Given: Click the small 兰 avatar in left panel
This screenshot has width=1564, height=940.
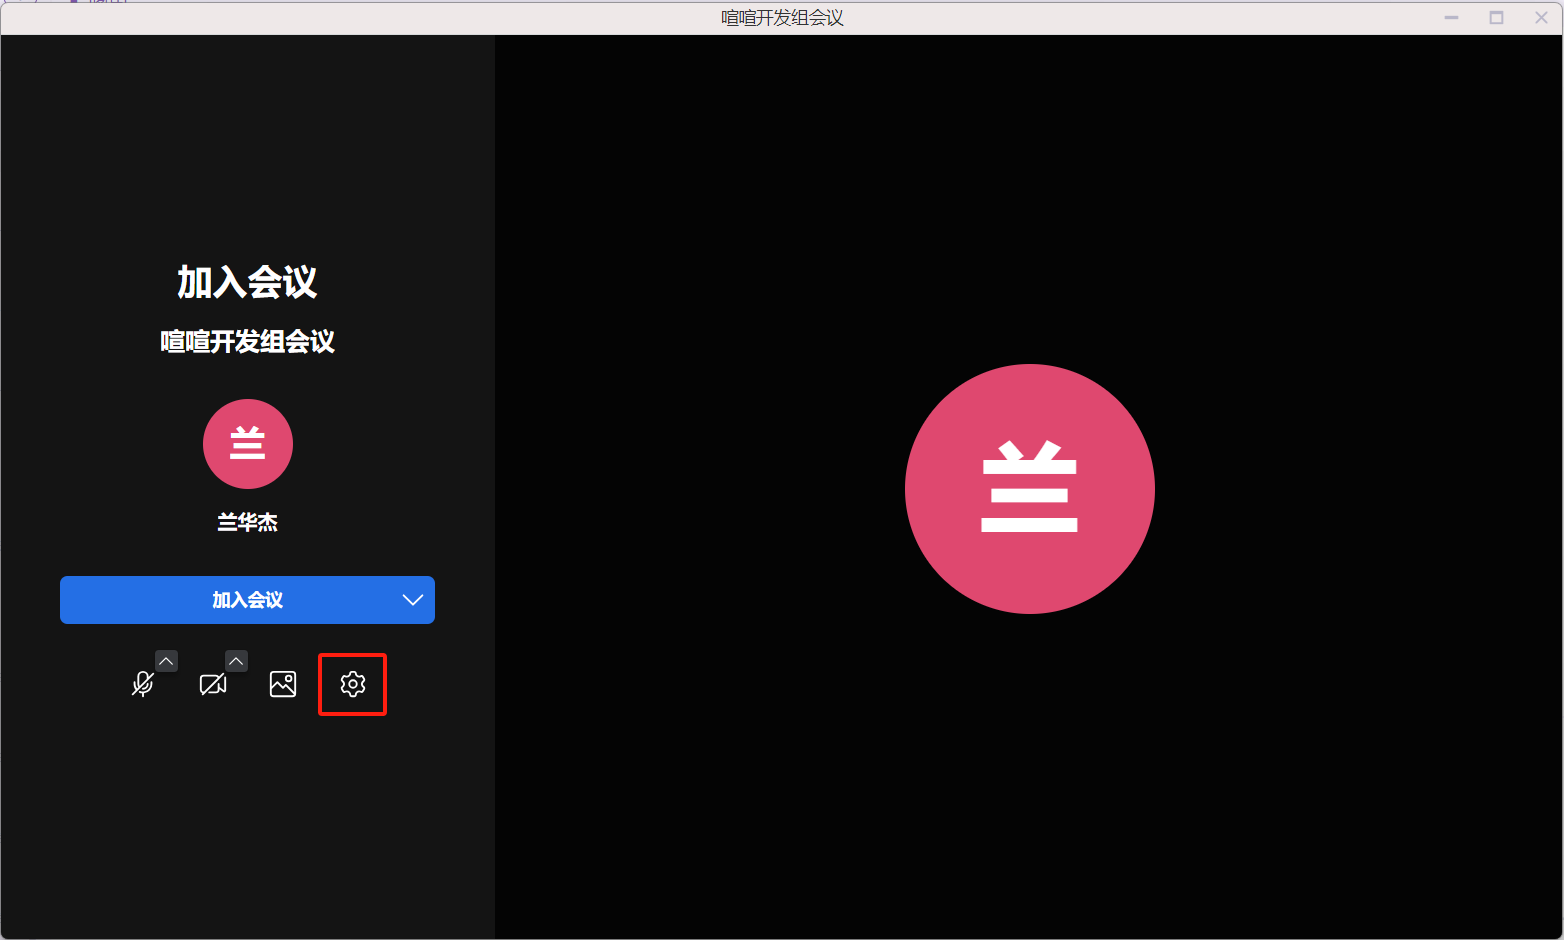Looking at the screenshot, I should (248, 444).
